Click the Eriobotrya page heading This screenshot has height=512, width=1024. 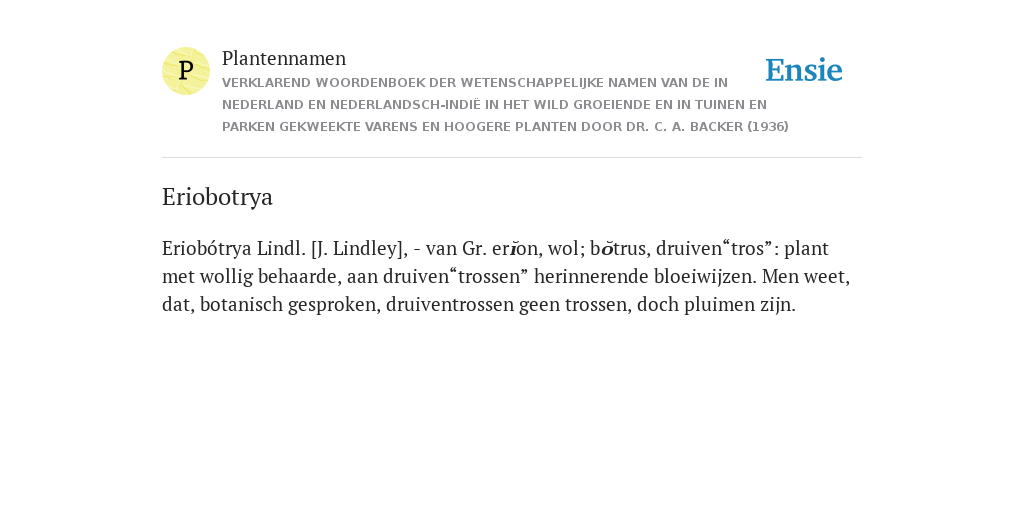pyautogui.click(x=217, y=197)
